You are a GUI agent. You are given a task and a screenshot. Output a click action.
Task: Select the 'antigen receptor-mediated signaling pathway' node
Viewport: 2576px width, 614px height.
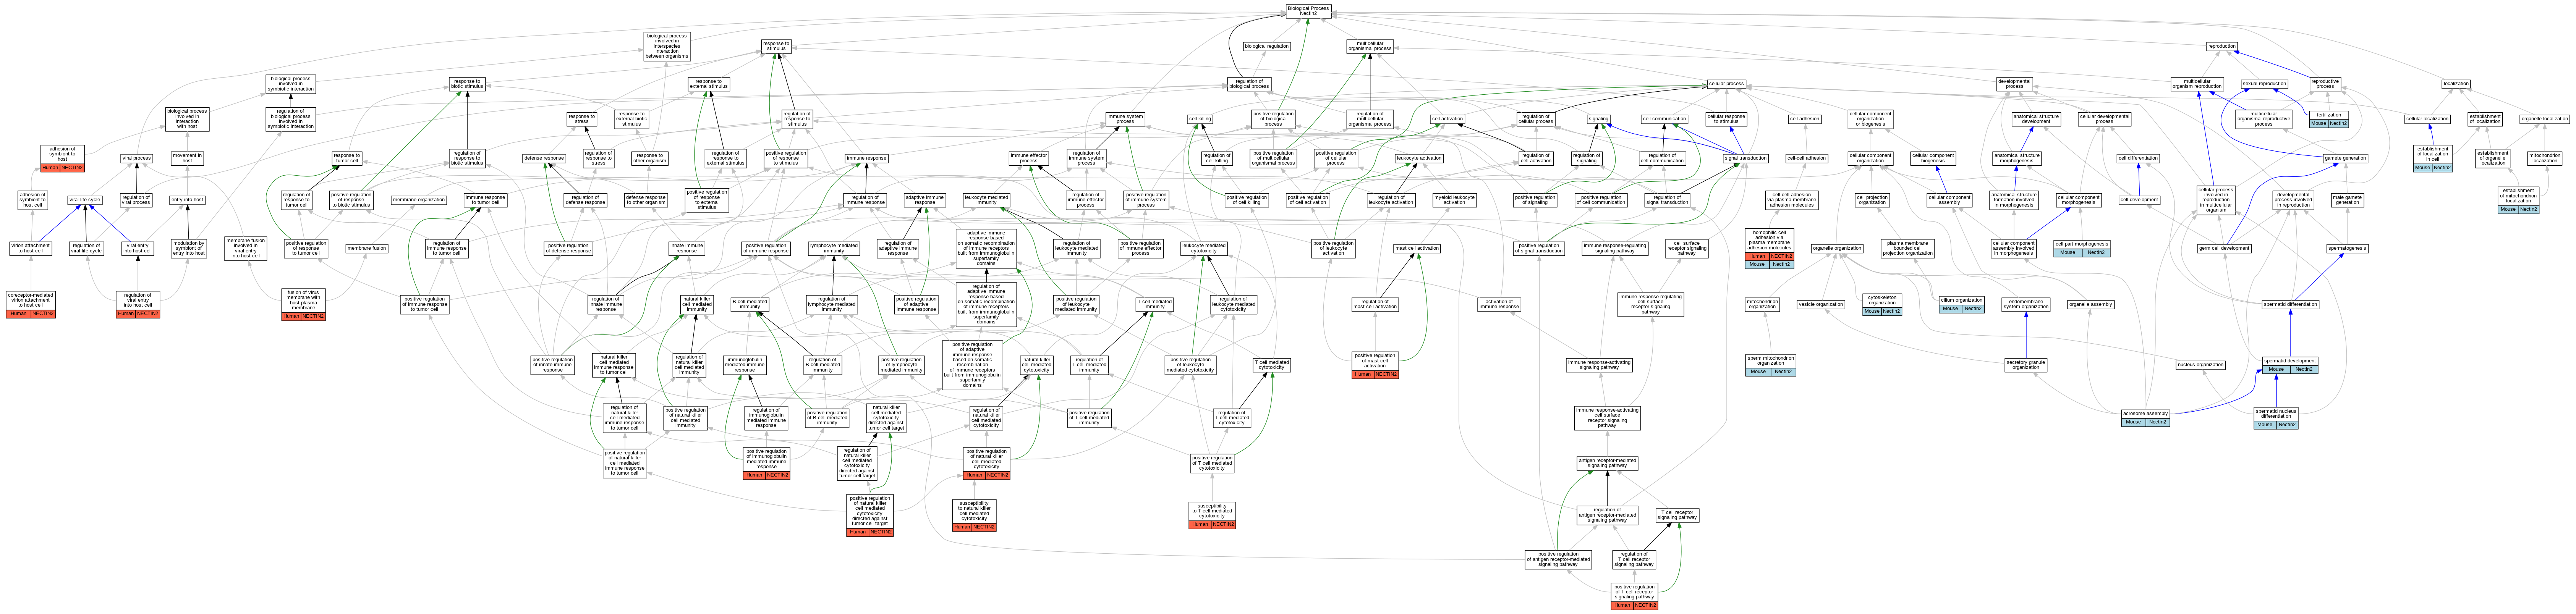[x=1607, y=463]
